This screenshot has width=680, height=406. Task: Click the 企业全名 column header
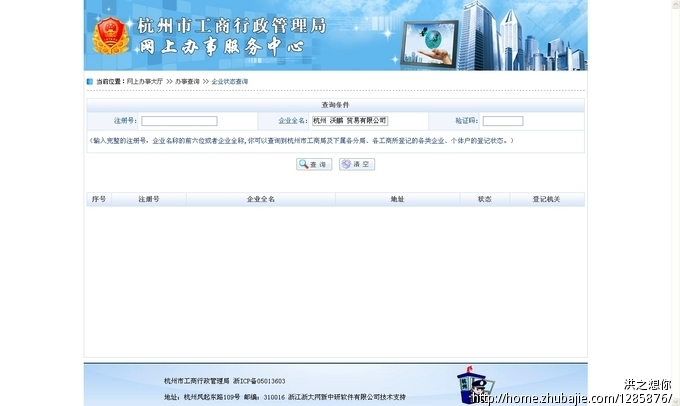tap(261, 199)
